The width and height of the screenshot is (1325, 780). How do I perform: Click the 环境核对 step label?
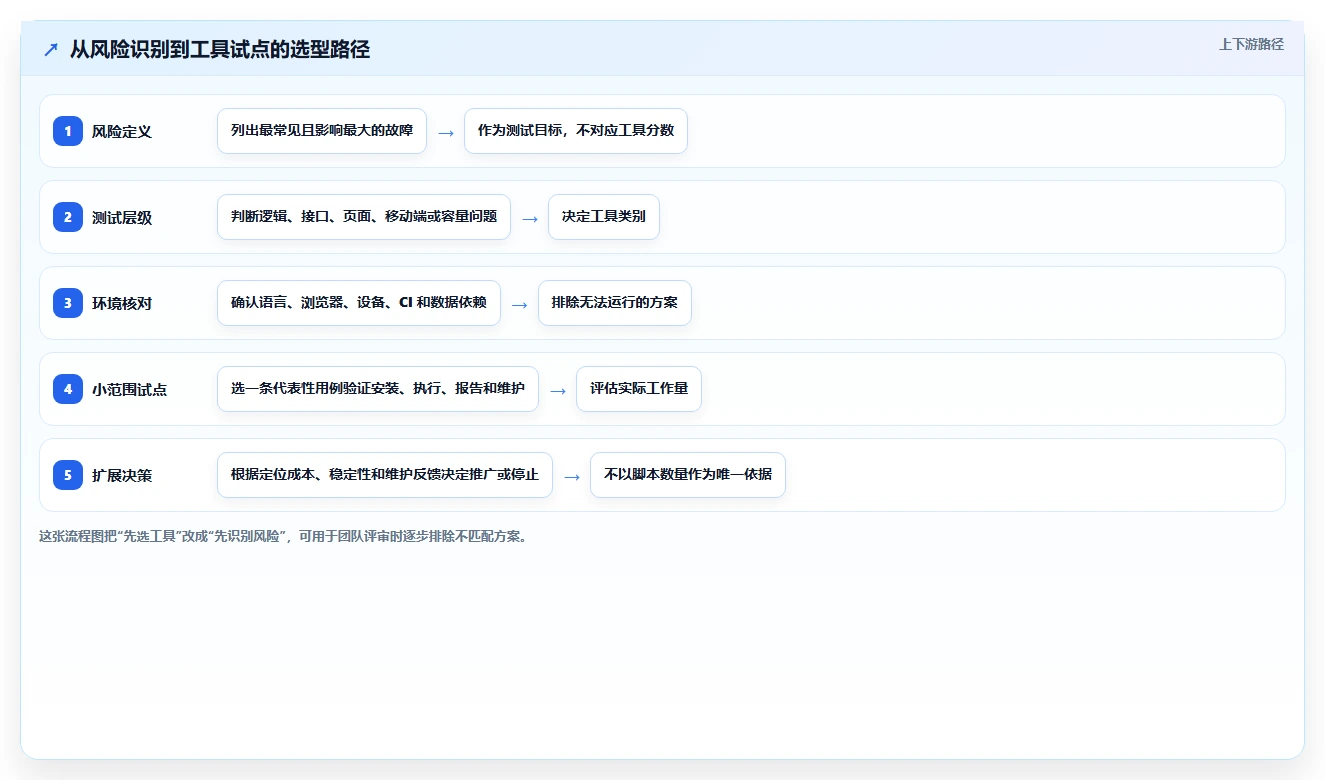point(122,304)
